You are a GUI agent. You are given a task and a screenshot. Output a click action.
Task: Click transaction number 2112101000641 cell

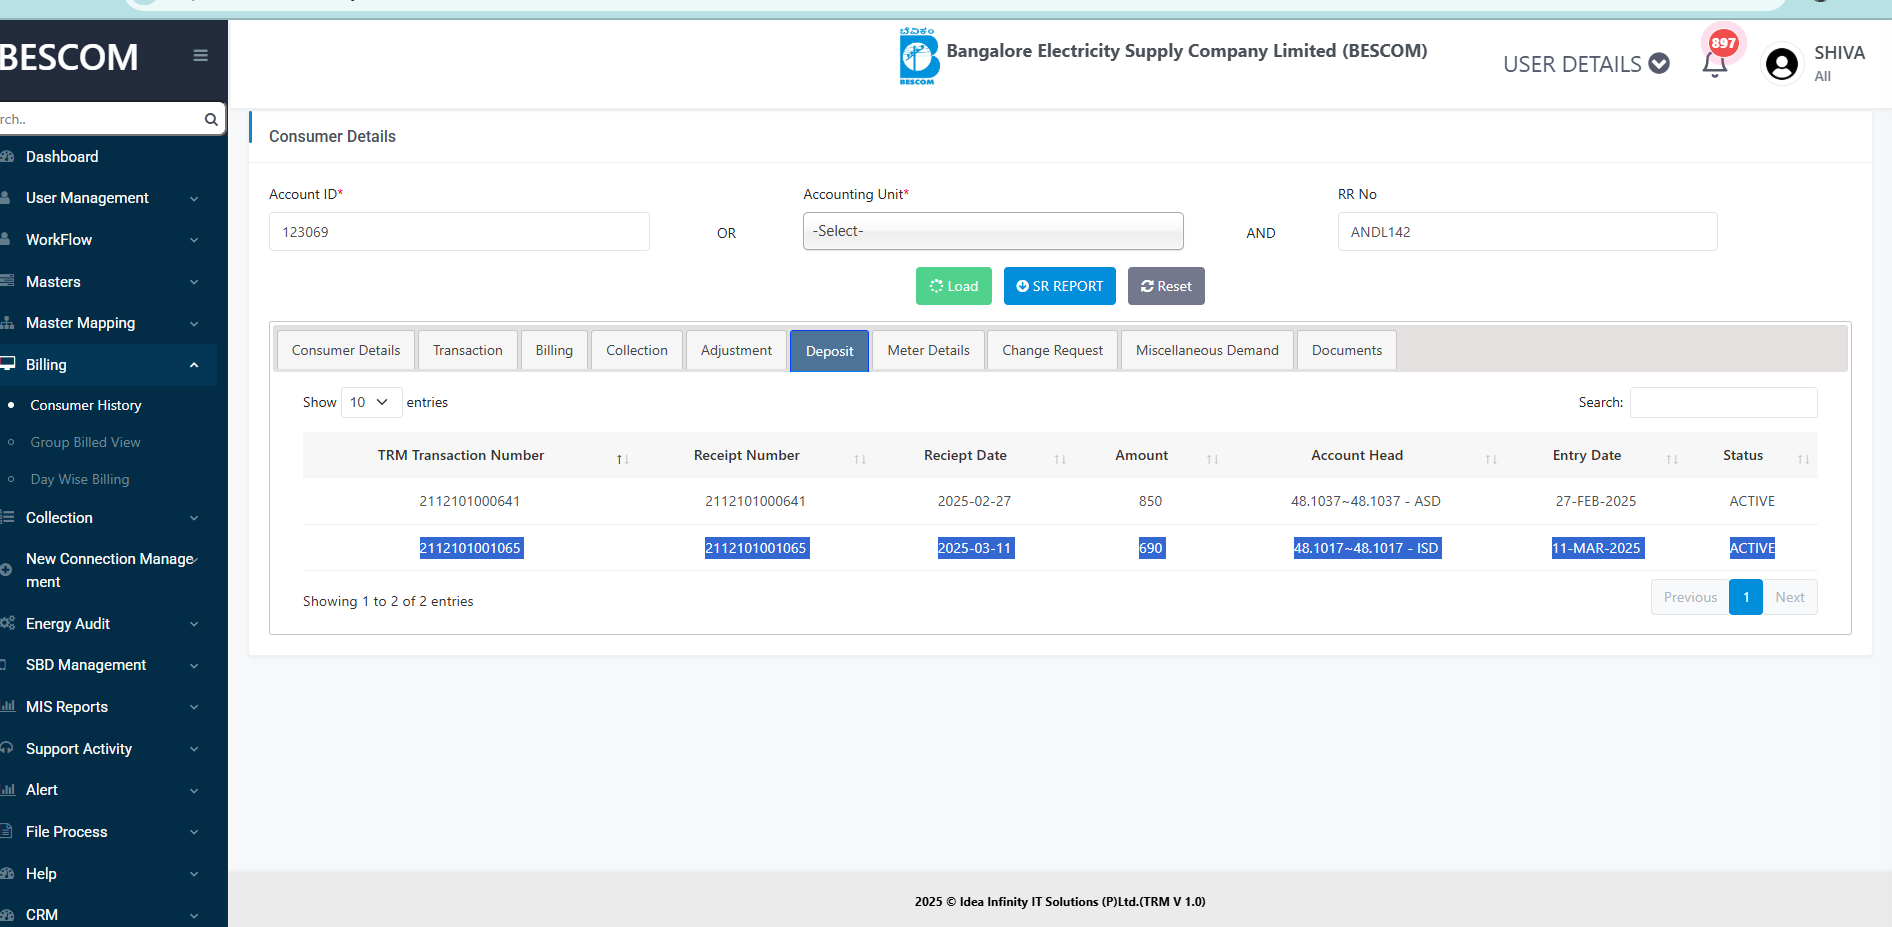point(470,501)
